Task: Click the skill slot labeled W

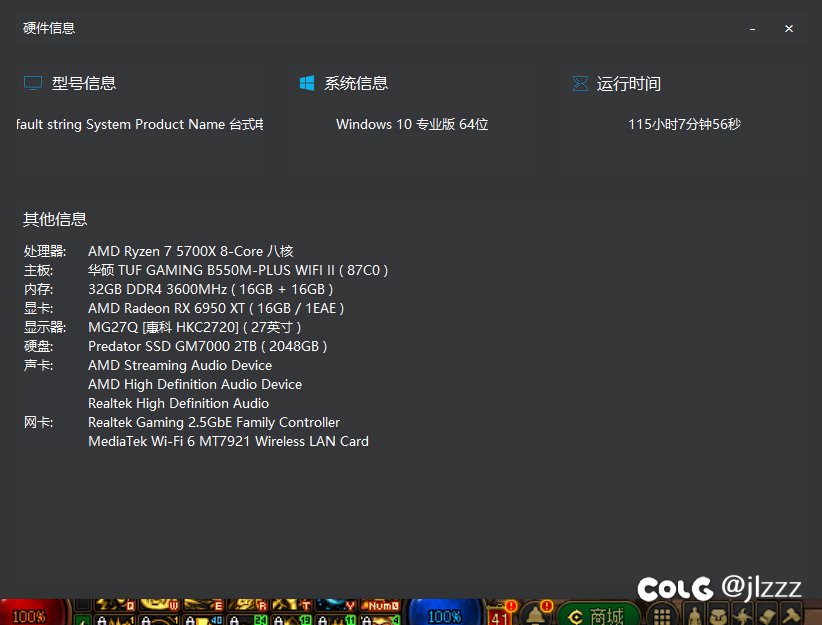Action: pos(159,606)
